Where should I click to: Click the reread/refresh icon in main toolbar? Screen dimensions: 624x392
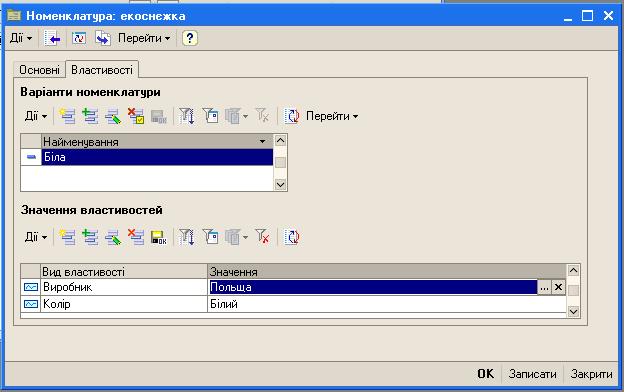79,38
